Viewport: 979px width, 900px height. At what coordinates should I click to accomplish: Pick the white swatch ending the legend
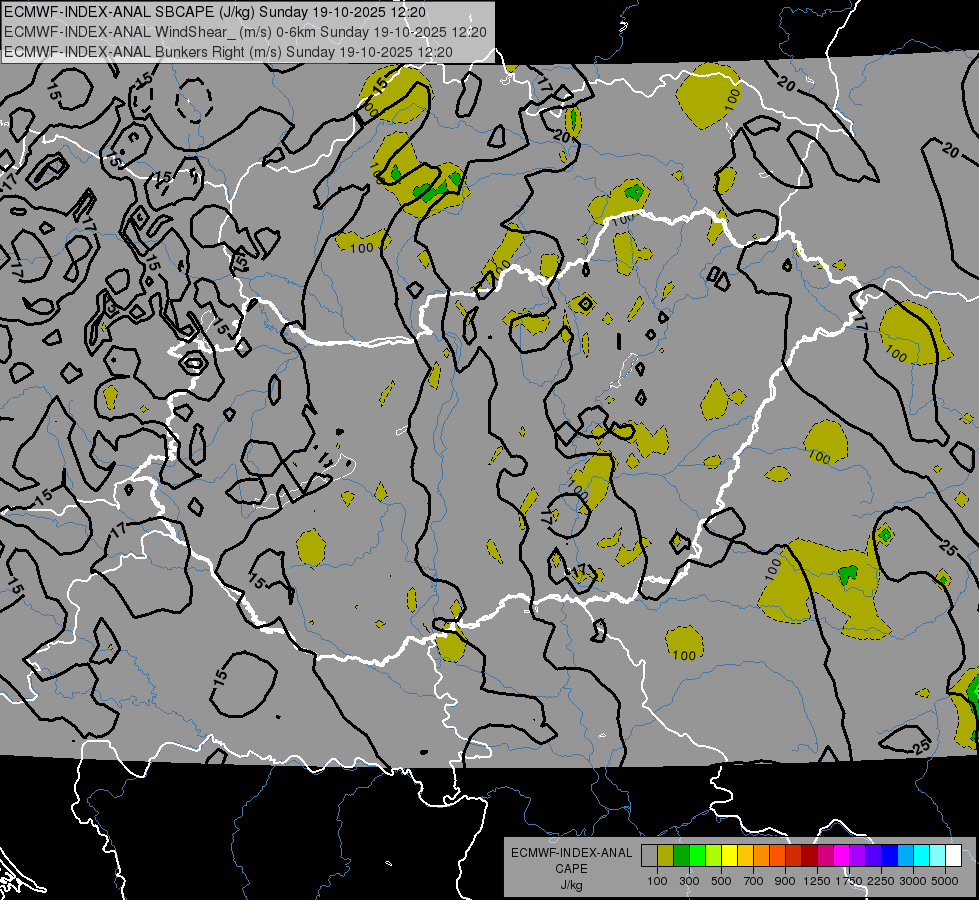pos(954,856)
